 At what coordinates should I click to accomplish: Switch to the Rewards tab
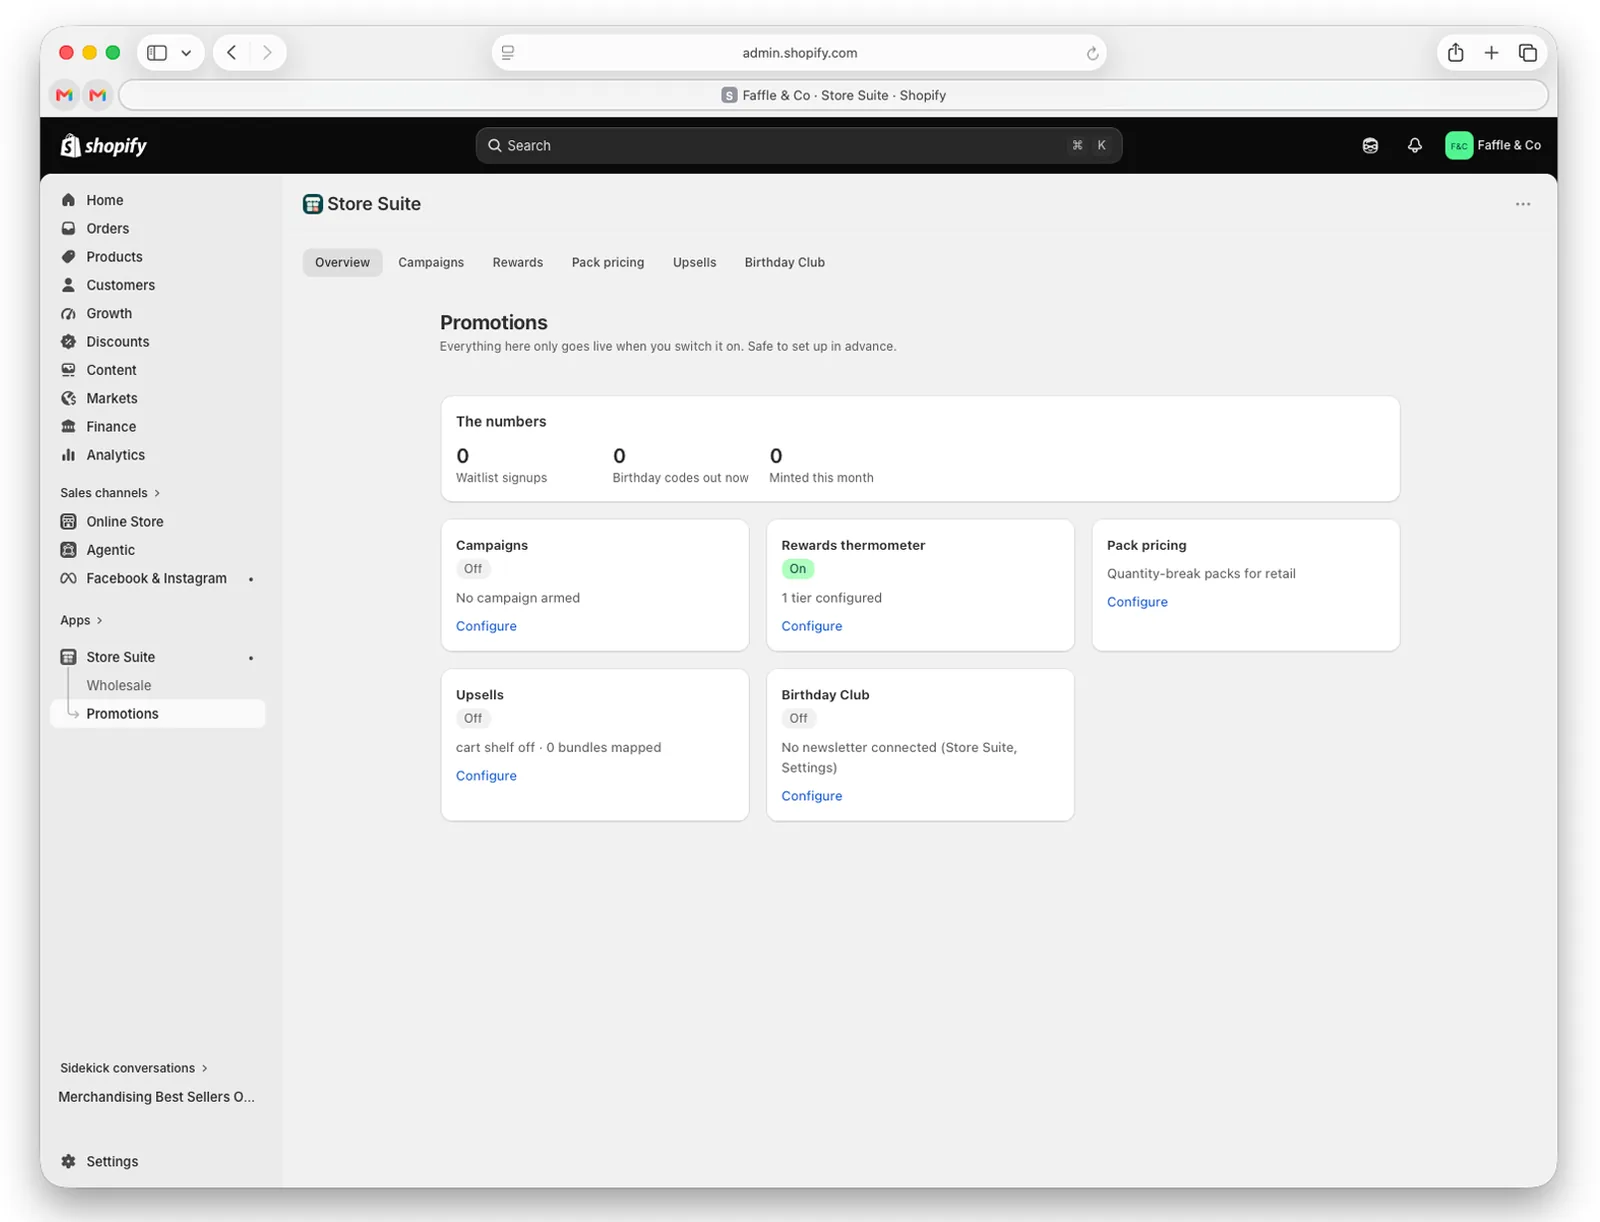click(518, 263)
